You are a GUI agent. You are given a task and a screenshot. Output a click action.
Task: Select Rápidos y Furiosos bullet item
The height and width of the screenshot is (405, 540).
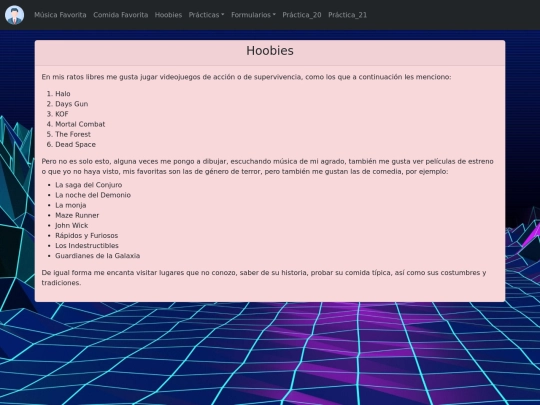[87, 236]
